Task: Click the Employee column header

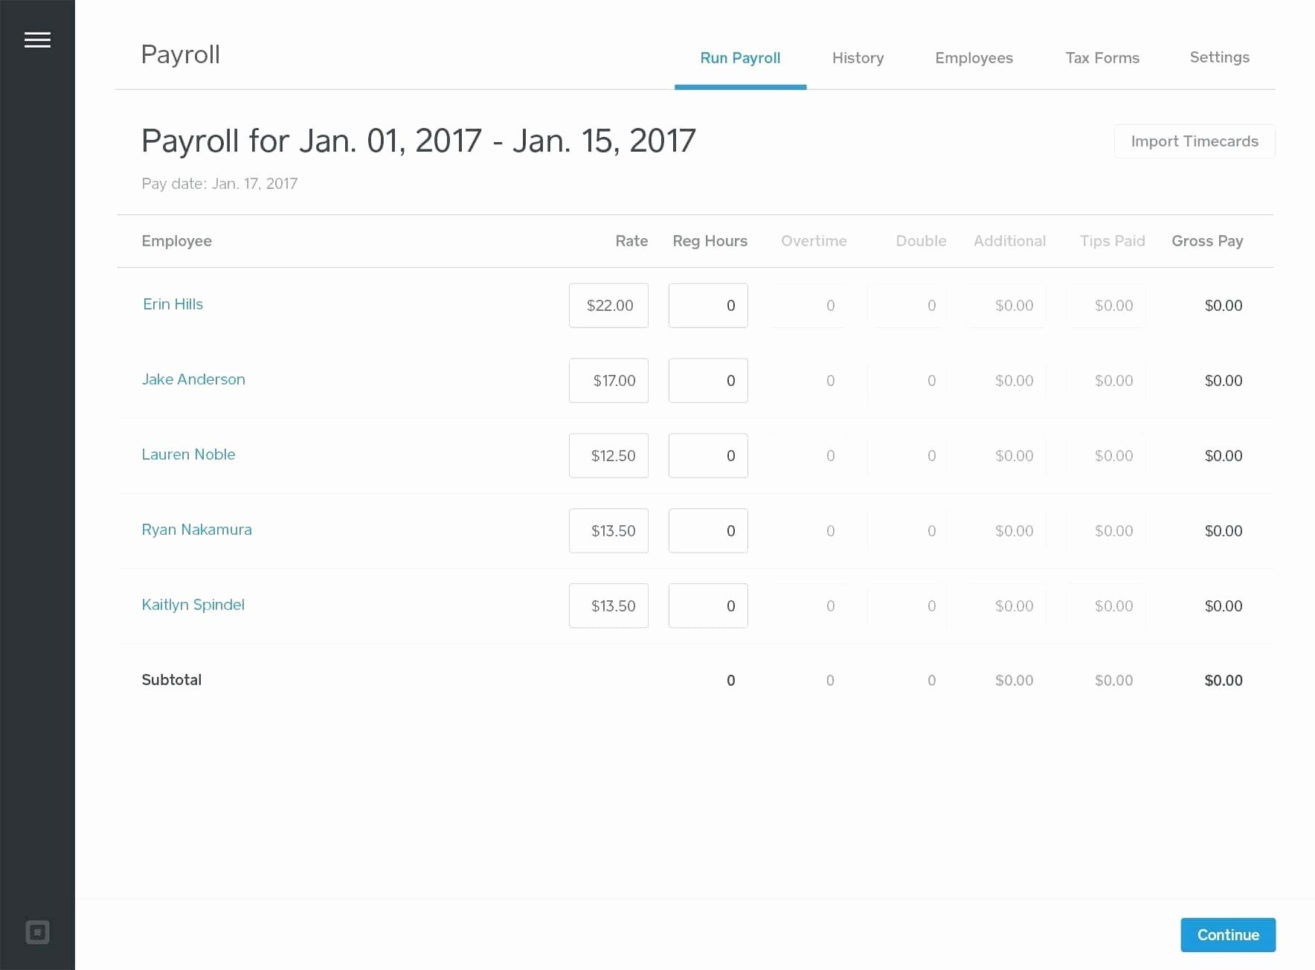Action: point(176,241)
